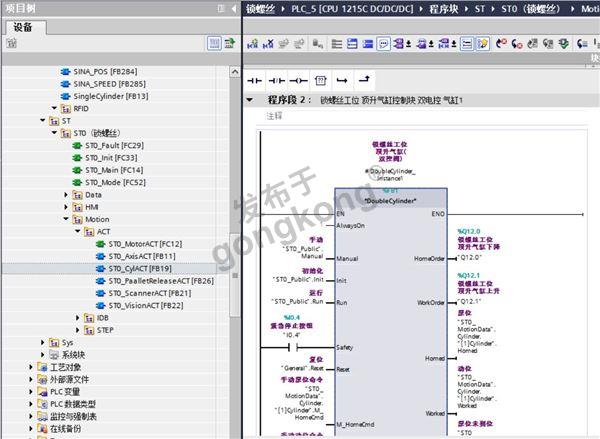
Task: Select ST0_MotorACT [FC12]
Action: (x=145, y=244)
